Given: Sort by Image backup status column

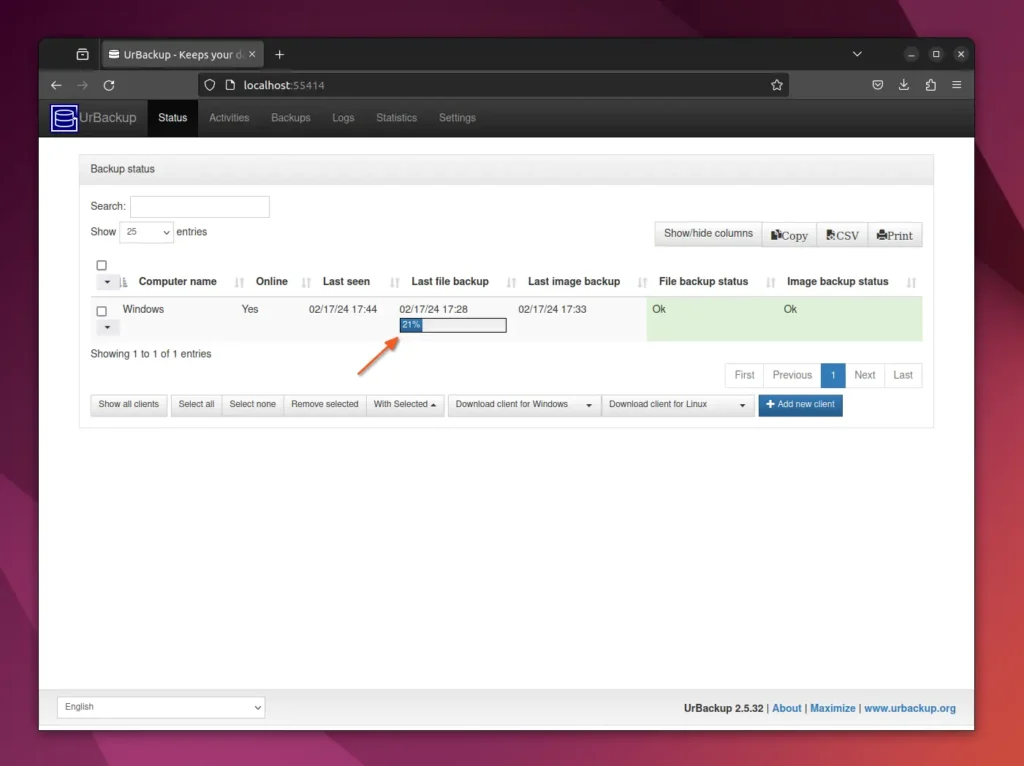Looking at the screenshot, I should [838, 281].
